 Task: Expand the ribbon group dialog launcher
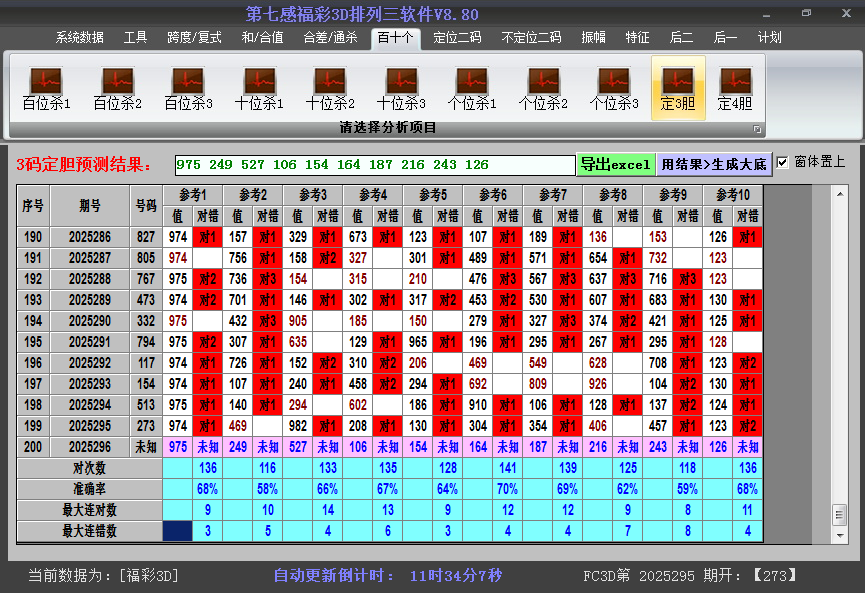[x=757, y=129]
